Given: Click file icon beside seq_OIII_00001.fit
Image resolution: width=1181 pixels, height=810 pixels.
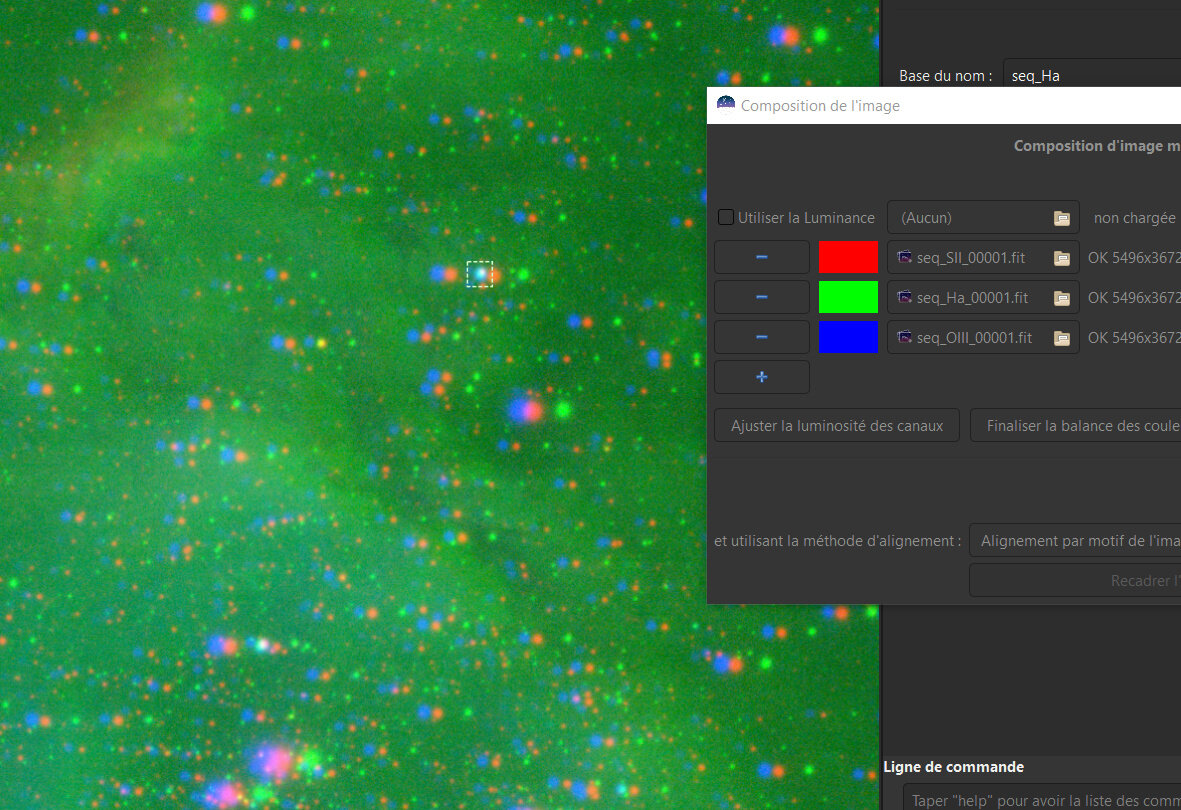Looking at the screenshot, I should click(x=905, y=337).
